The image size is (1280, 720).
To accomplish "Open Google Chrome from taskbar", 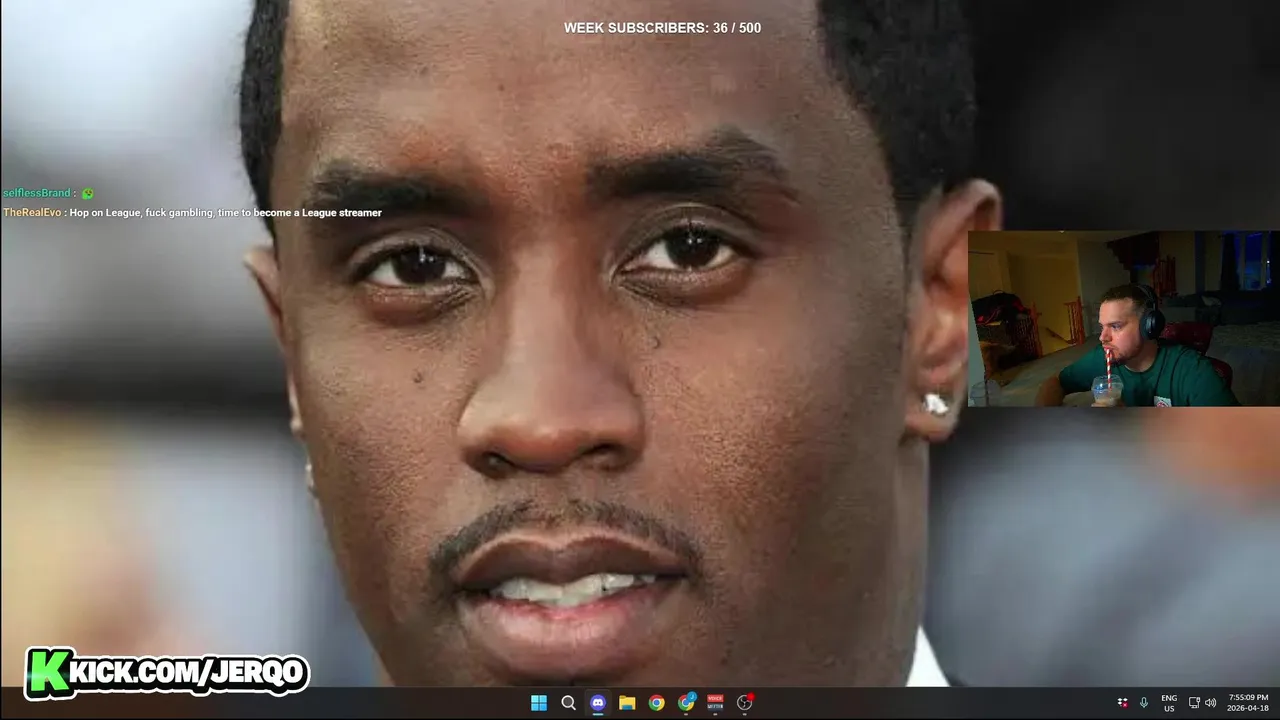I will pyautogui.click(x=656, y=703).
